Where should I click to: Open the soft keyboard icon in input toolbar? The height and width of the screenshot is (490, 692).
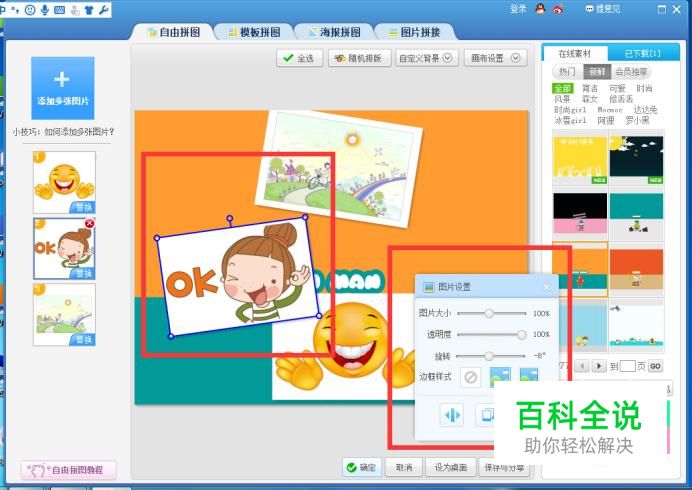tap(60, 10)
